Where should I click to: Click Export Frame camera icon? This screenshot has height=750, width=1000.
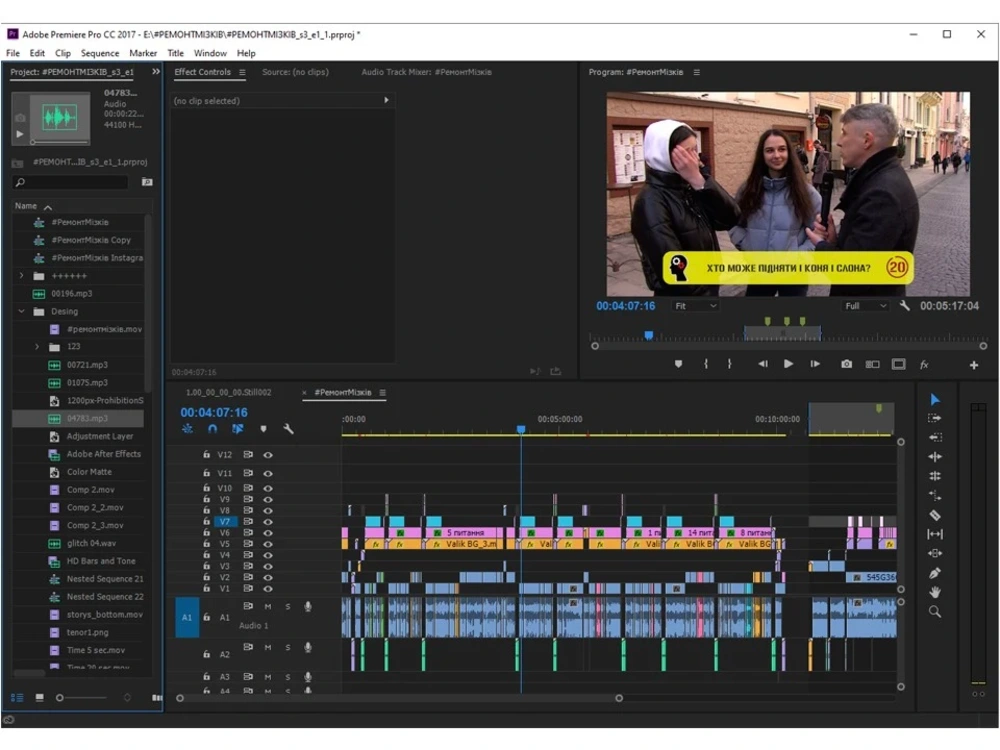click(x=846, y=364)
